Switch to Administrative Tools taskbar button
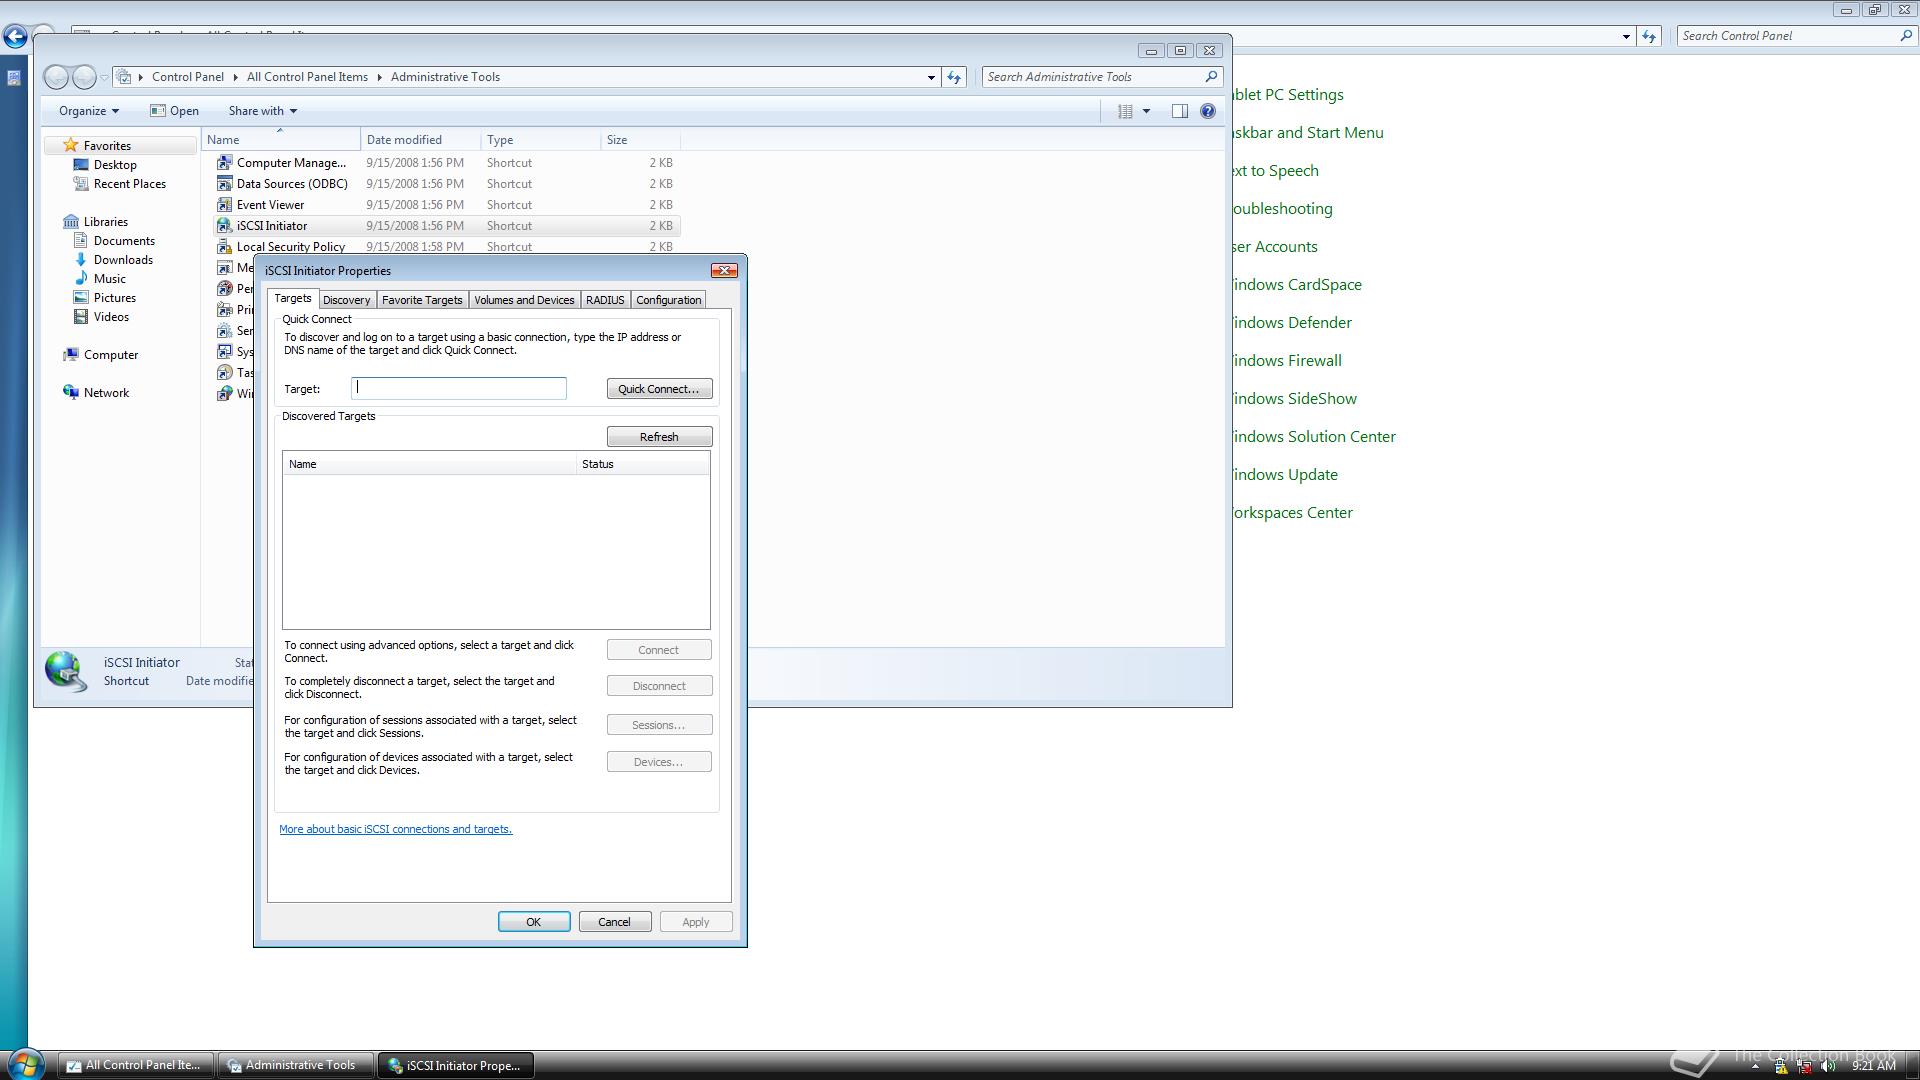Screen dimensions: 1920x1080 [295, 1065]
